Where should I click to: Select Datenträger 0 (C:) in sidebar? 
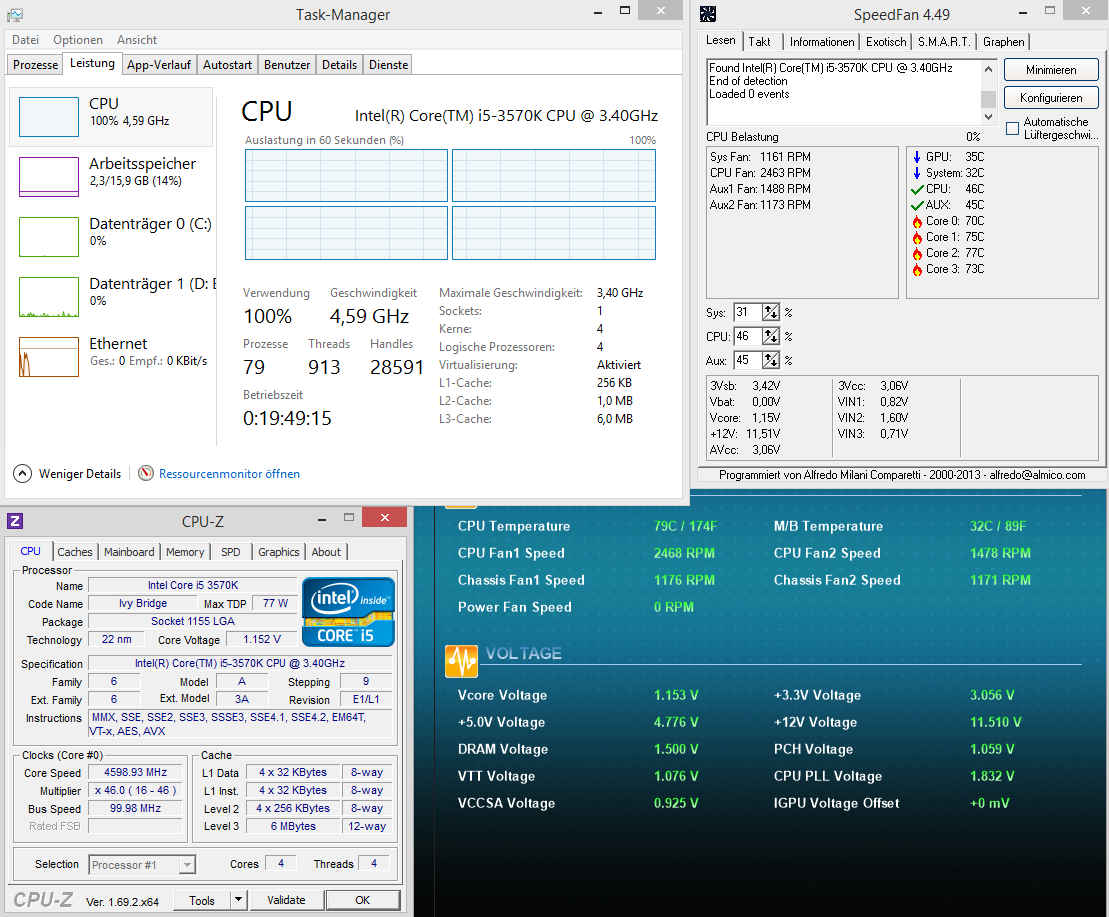pyautogui.click(x=111, y=237)
